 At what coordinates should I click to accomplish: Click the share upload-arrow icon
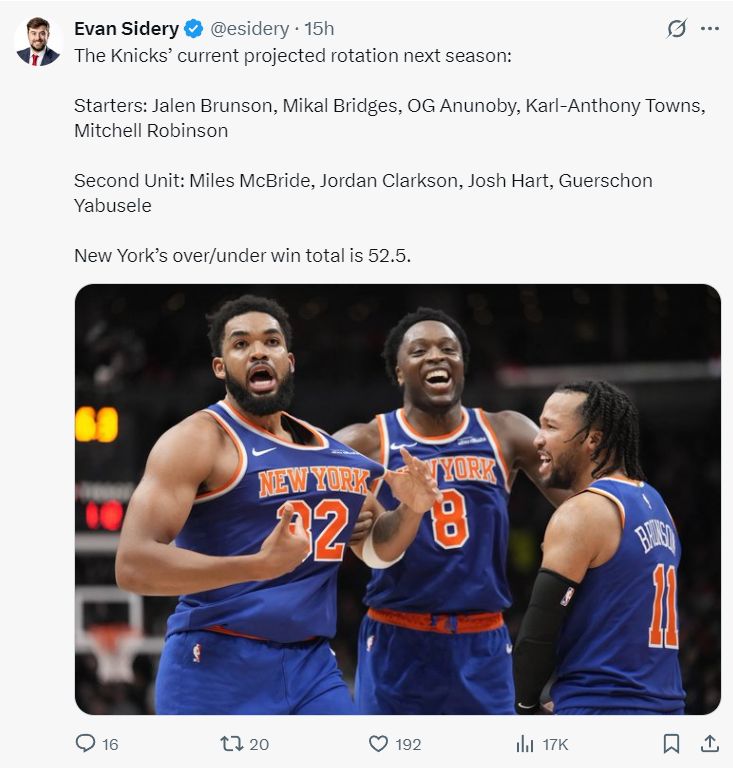(709, 744)
